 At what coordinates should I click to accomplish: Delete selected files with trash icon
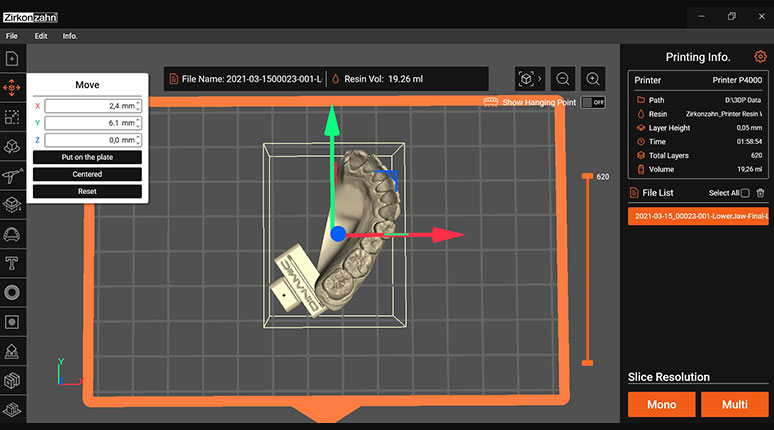click(x=761, y=193)
